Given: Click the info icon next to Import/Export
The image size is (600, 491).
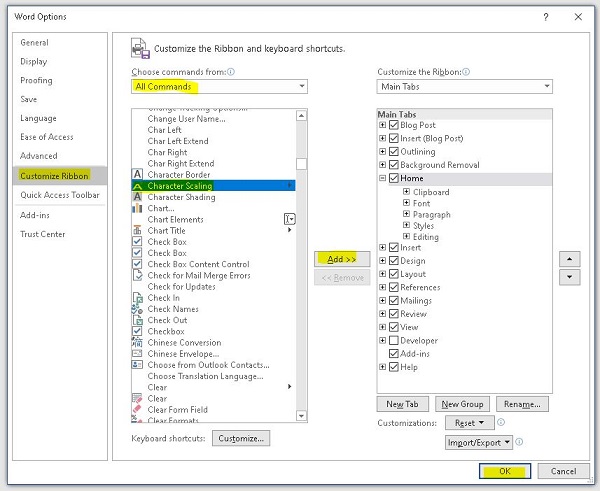Looking at the screenshot, I should 519,442.
